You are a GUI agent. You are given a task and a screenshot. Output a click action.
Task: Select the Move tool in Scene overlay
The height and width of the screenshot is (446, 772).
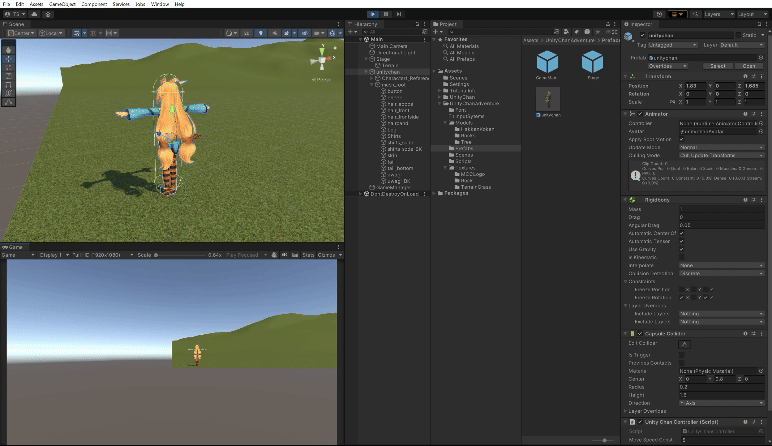click(9, 58)
